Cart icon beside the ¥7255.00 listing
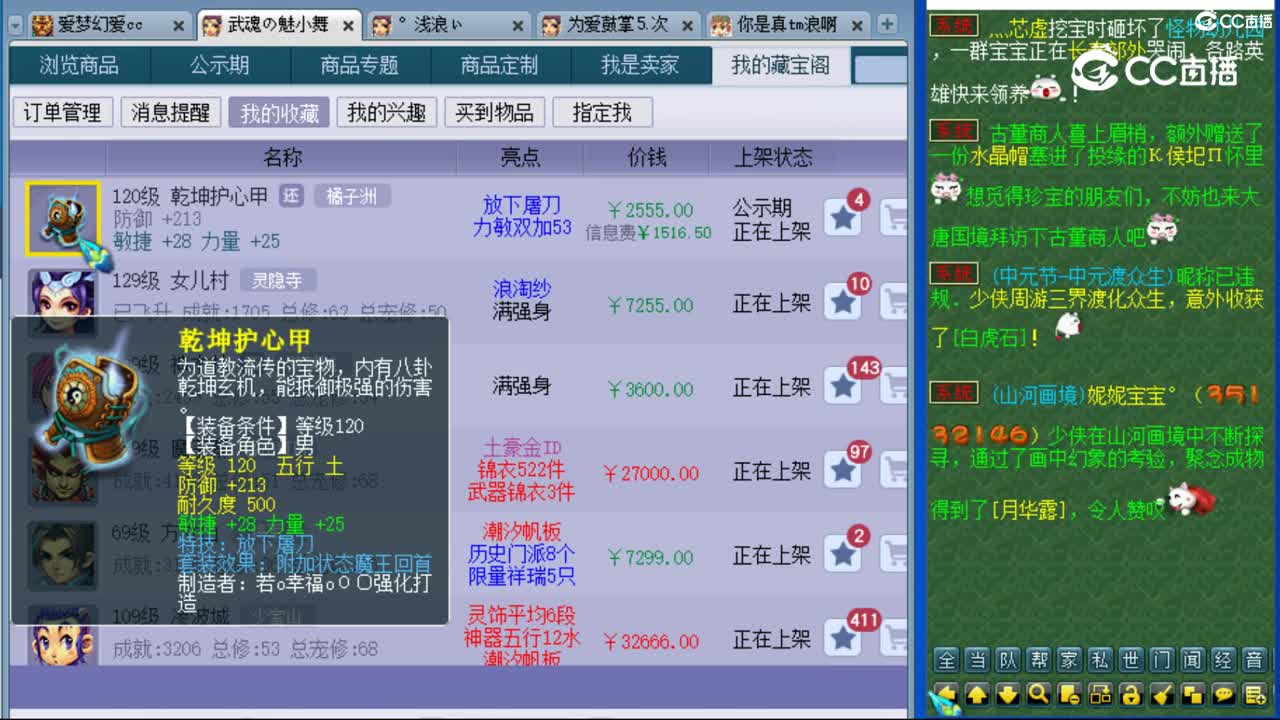Image resolution: width=1280 pixels, height=720 pixels. (x=894, y=301)
